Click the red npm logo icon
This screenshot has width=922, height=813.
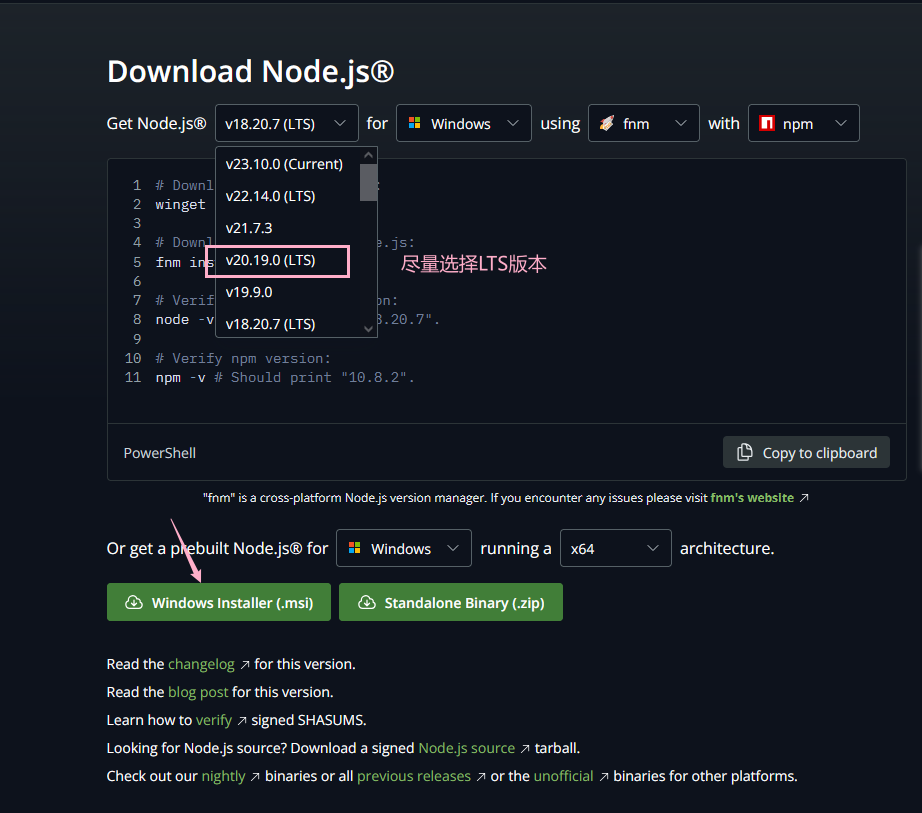[x=767, y=123]
